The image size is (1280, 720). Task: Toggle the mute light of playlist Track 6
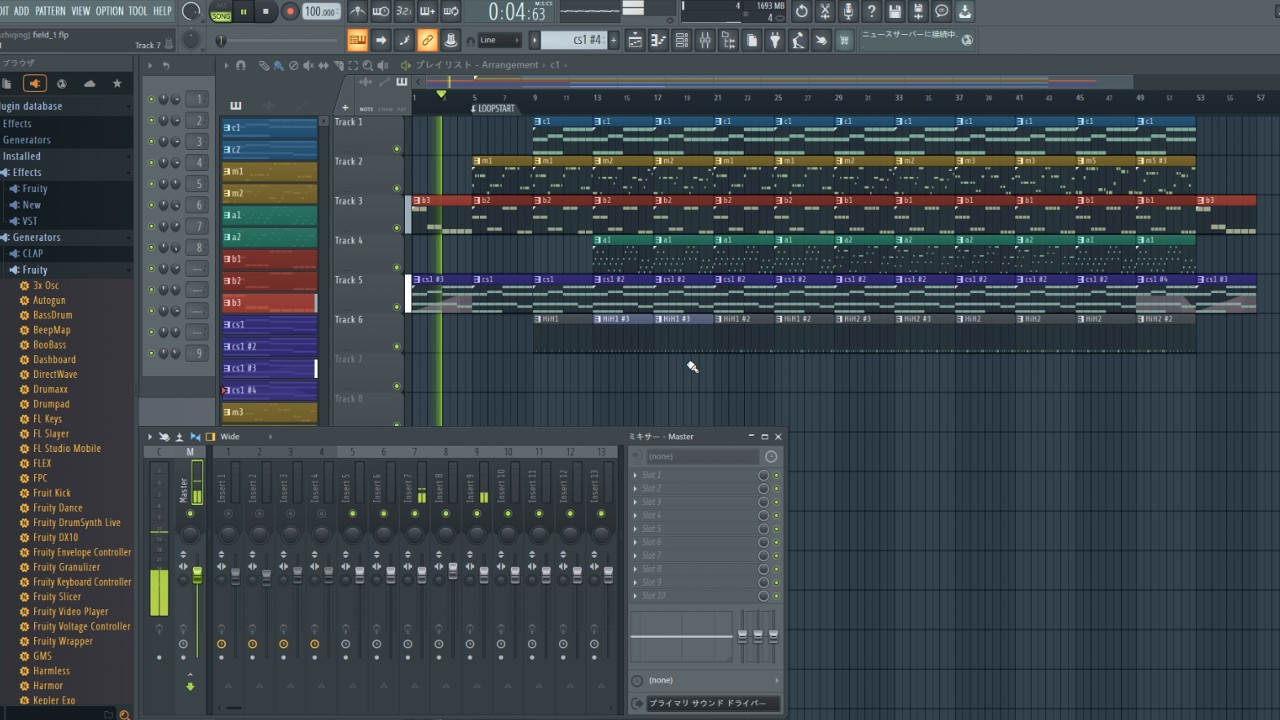[x=397, y=347]
